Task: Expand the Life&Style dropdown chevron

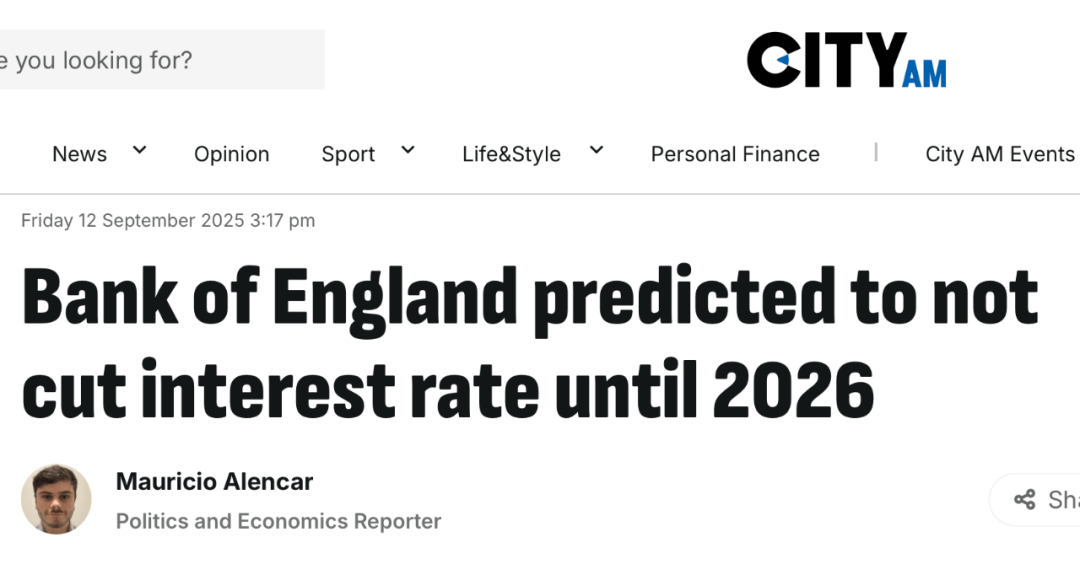Action: point(596,151)
